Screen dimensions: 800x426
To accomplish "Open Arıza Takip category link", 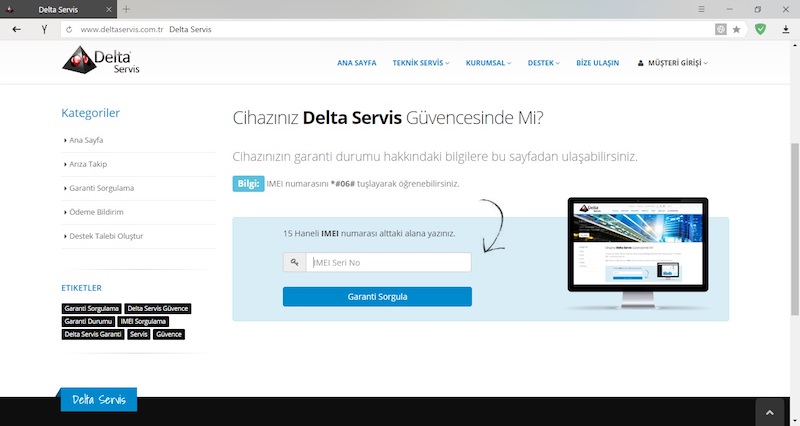I will pyautogui.click(x=88, y=164).
